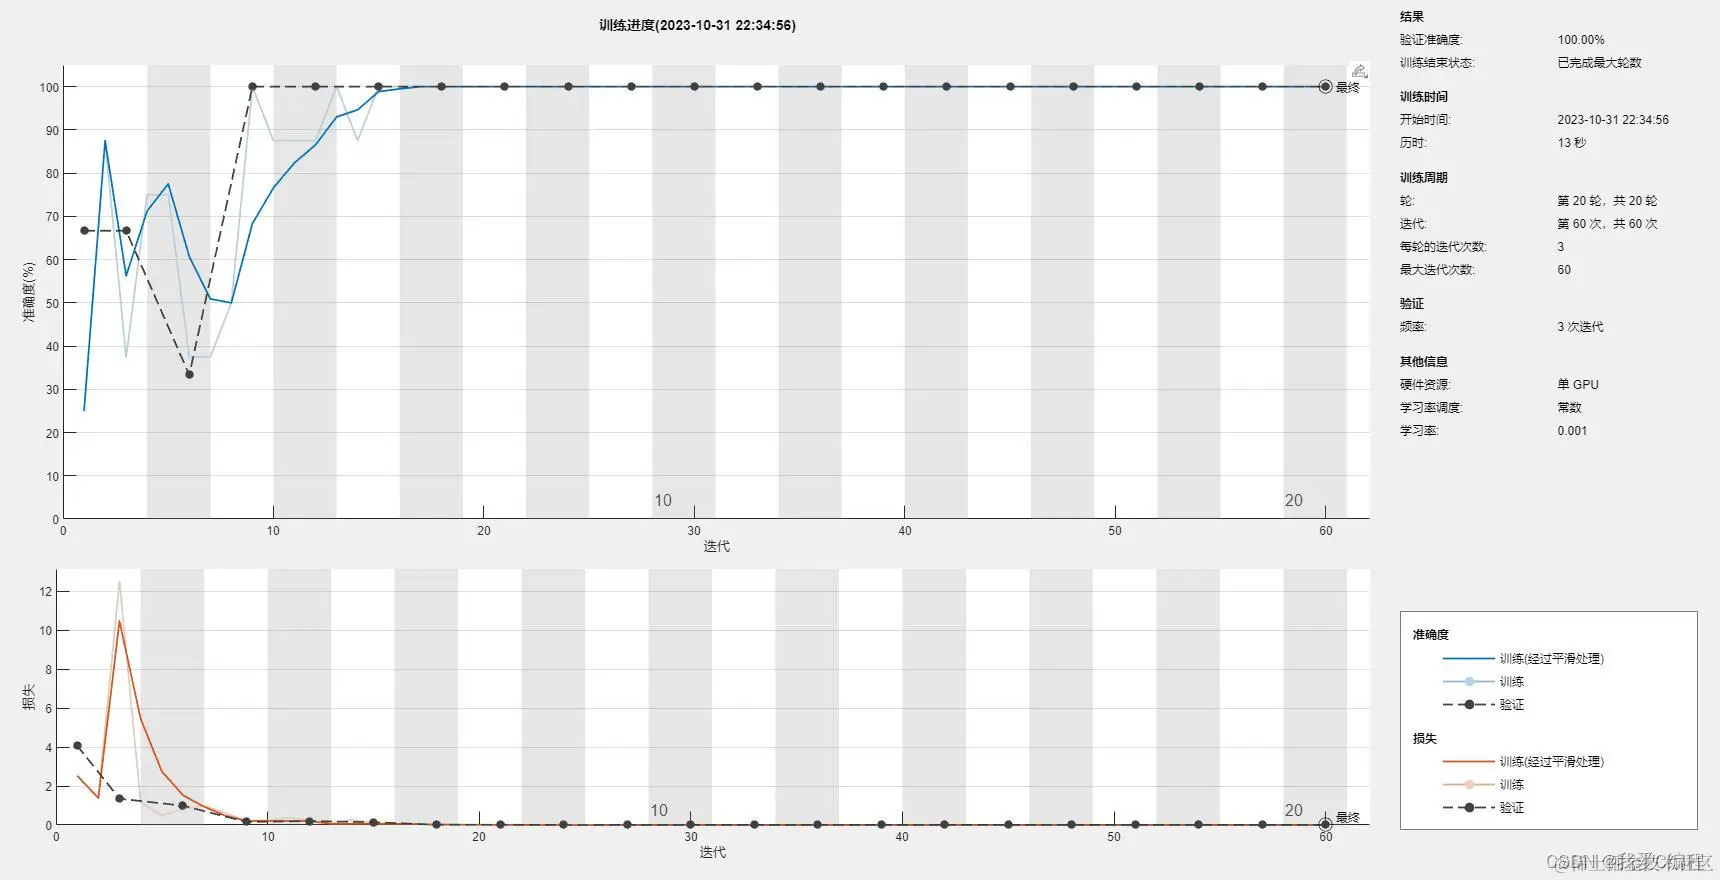
Task: Select the 单 GPU hardware value
Action: tap(1578, 385)
